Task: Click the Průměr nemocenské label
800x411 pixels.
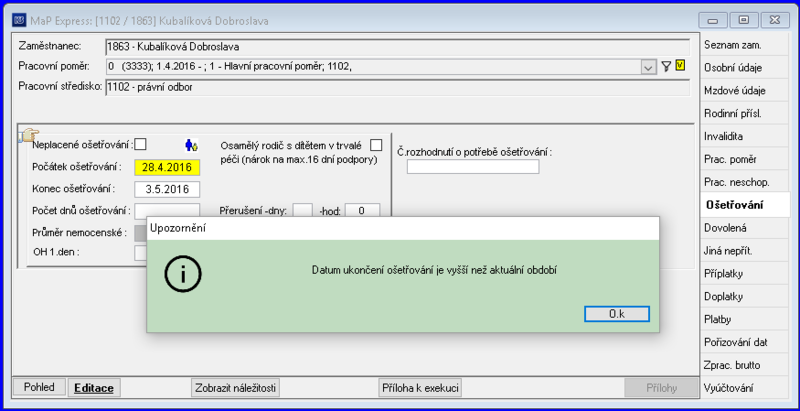Action: pyautogui.click(x=79, y=233)
